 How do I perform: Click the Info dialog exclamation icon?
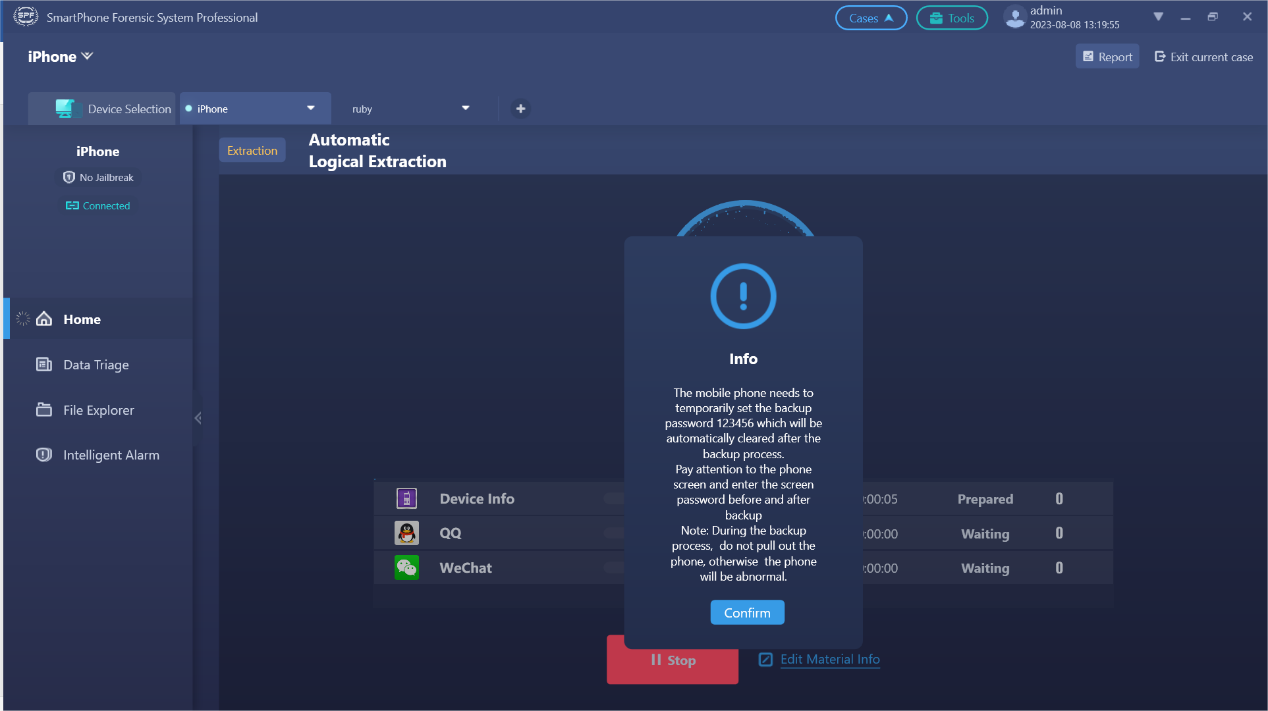click(x=743, y=295)
